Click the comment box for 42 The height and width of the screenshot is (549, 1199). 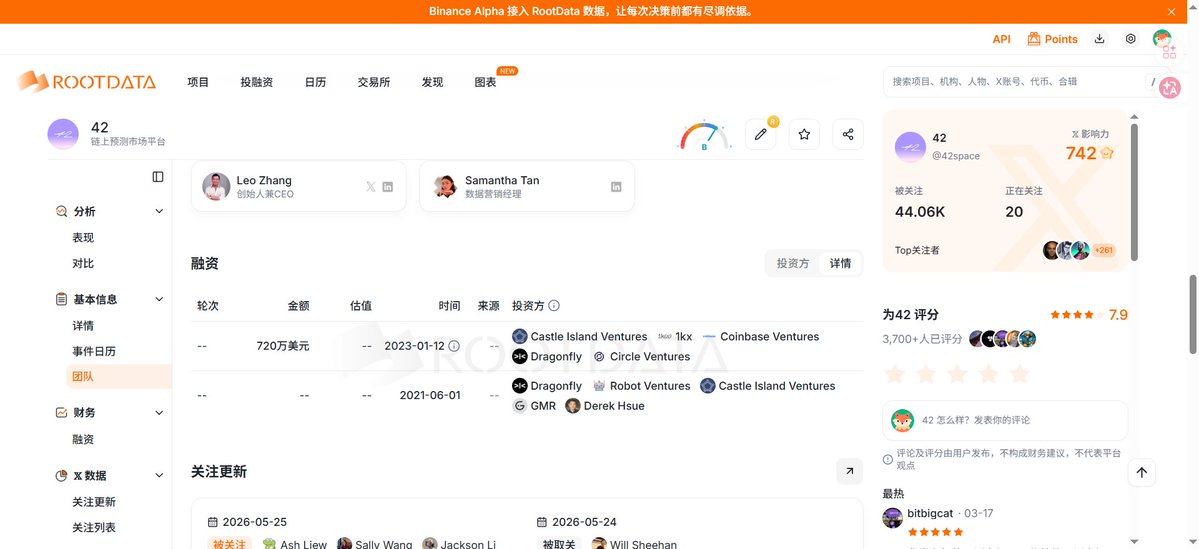coord(1005,420)
